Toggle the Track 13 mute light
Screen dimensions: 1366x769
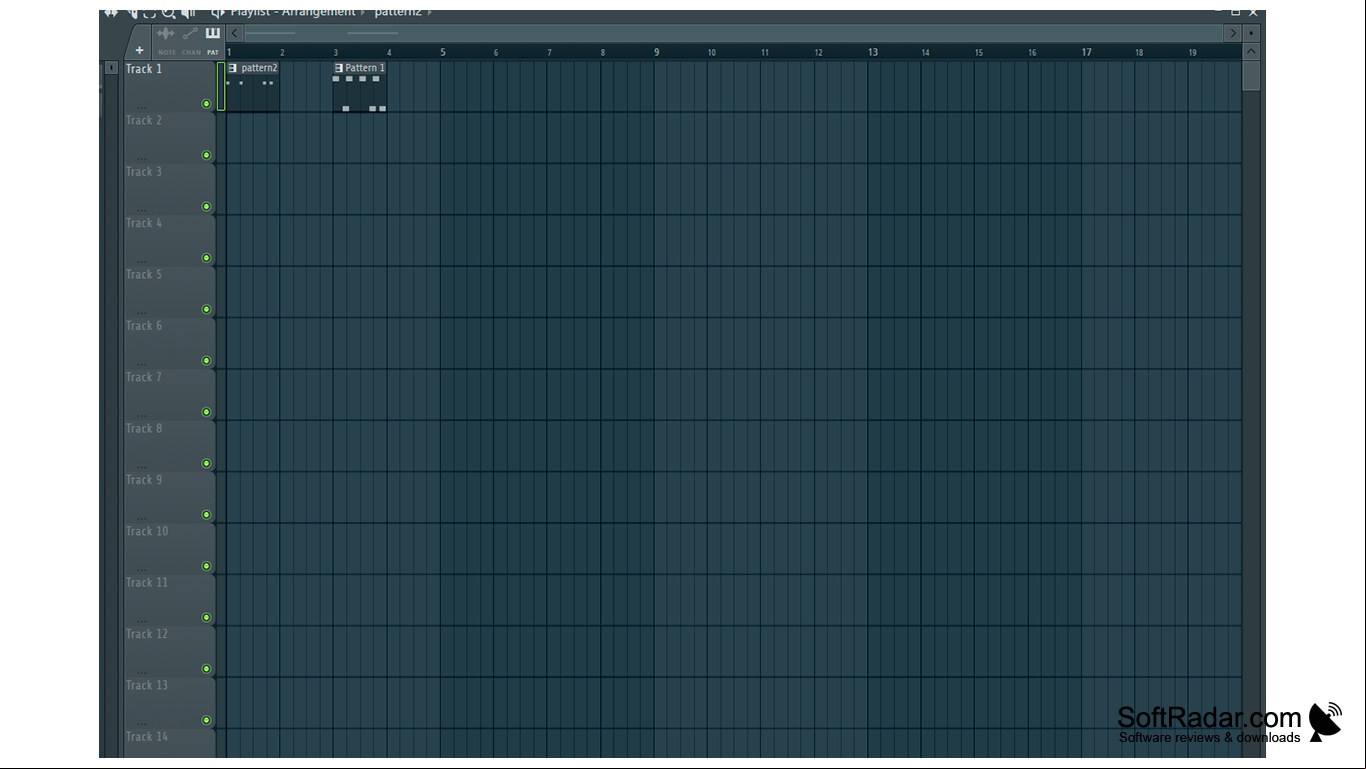pos(207,720)
